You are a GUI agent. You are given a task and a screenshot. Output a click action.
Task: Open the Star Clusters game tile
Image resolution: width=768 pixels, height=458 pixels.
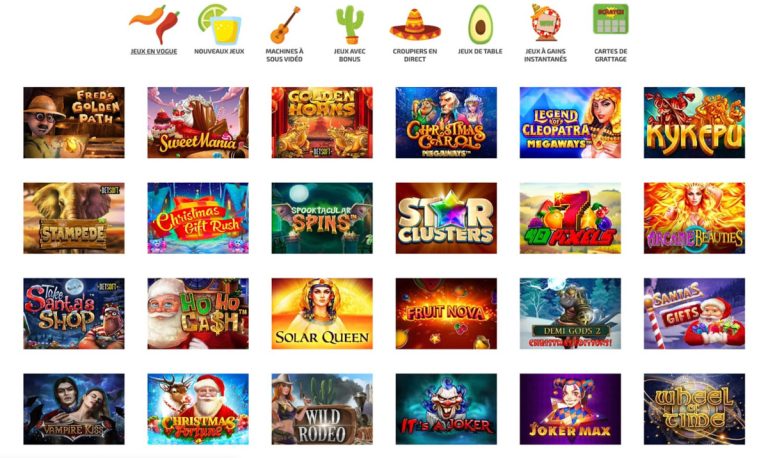pyautogui.click(x=446, y=218)
